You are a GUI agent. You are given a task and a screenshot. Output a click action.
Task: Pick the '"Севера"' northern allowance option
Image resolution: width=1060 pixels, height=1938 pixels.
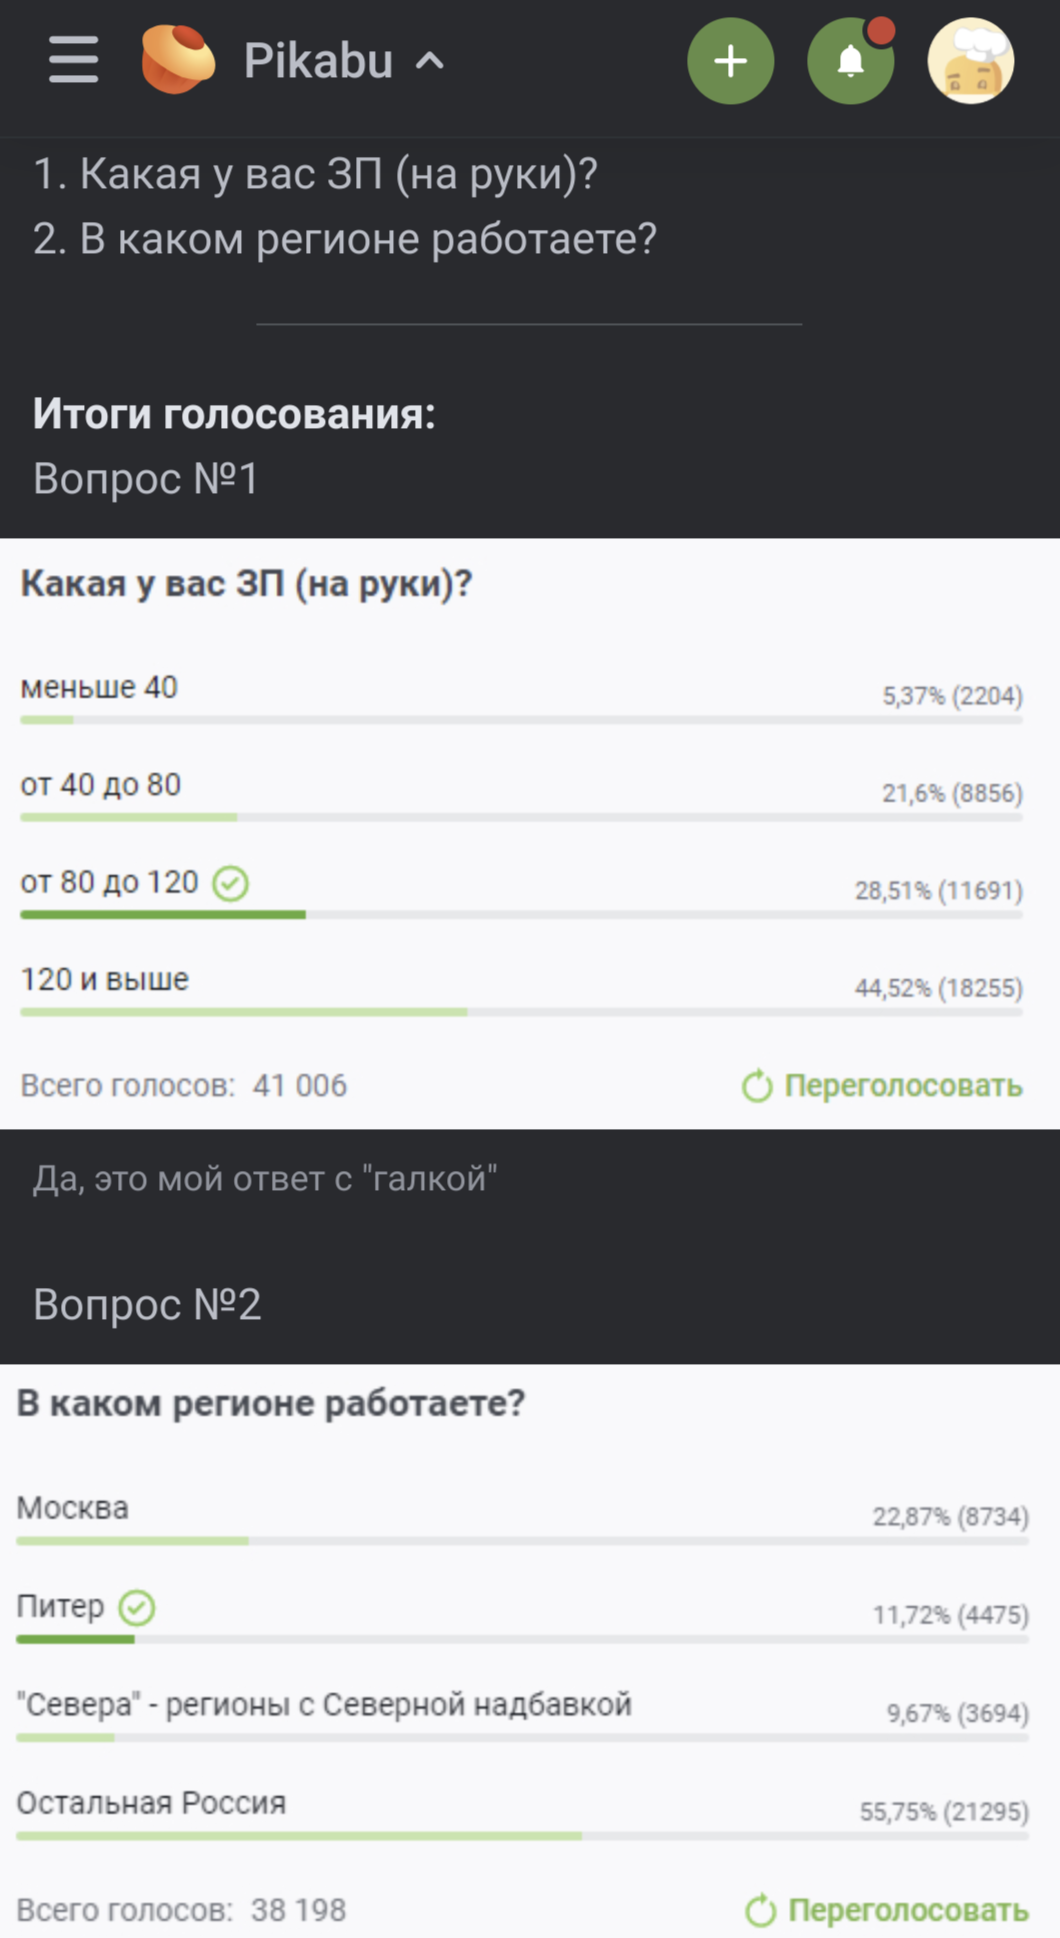[x=324, y=1705]
